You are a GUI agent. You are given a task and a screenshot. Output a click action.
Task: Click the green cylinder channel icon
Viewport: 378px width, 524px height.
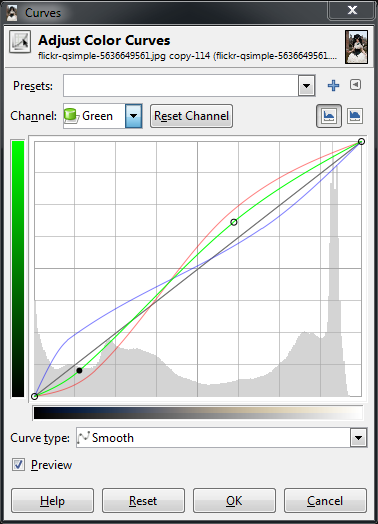click(71, 116)
